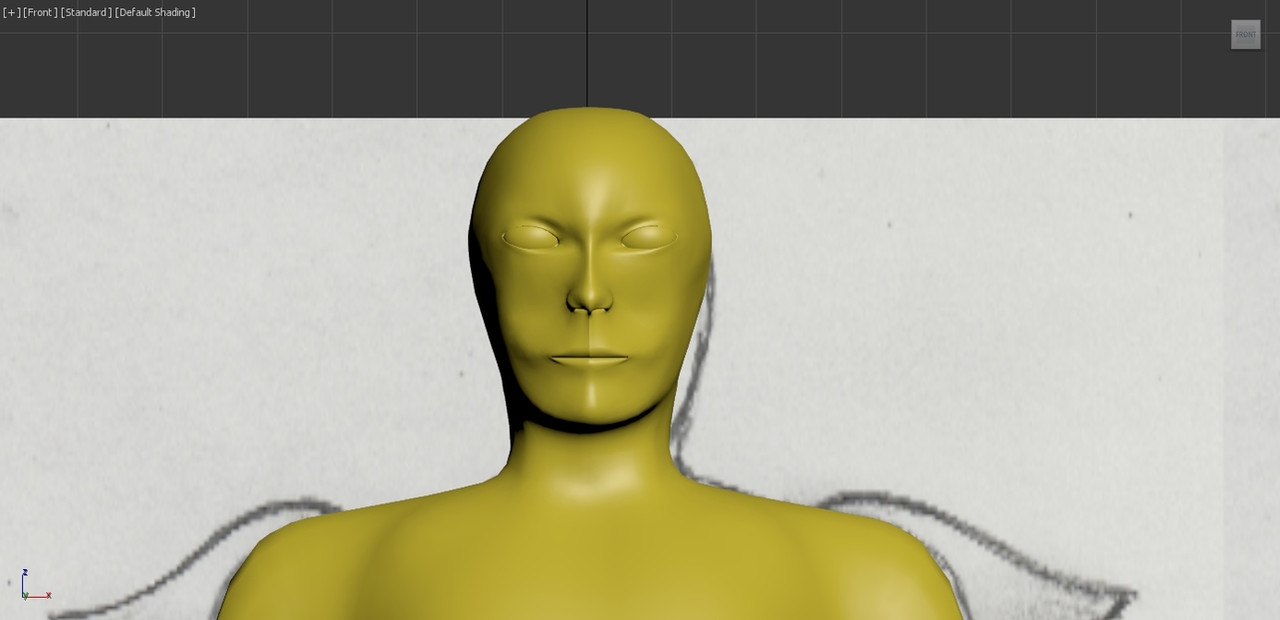Open the [Default Shading] menu

coord(155,12)
